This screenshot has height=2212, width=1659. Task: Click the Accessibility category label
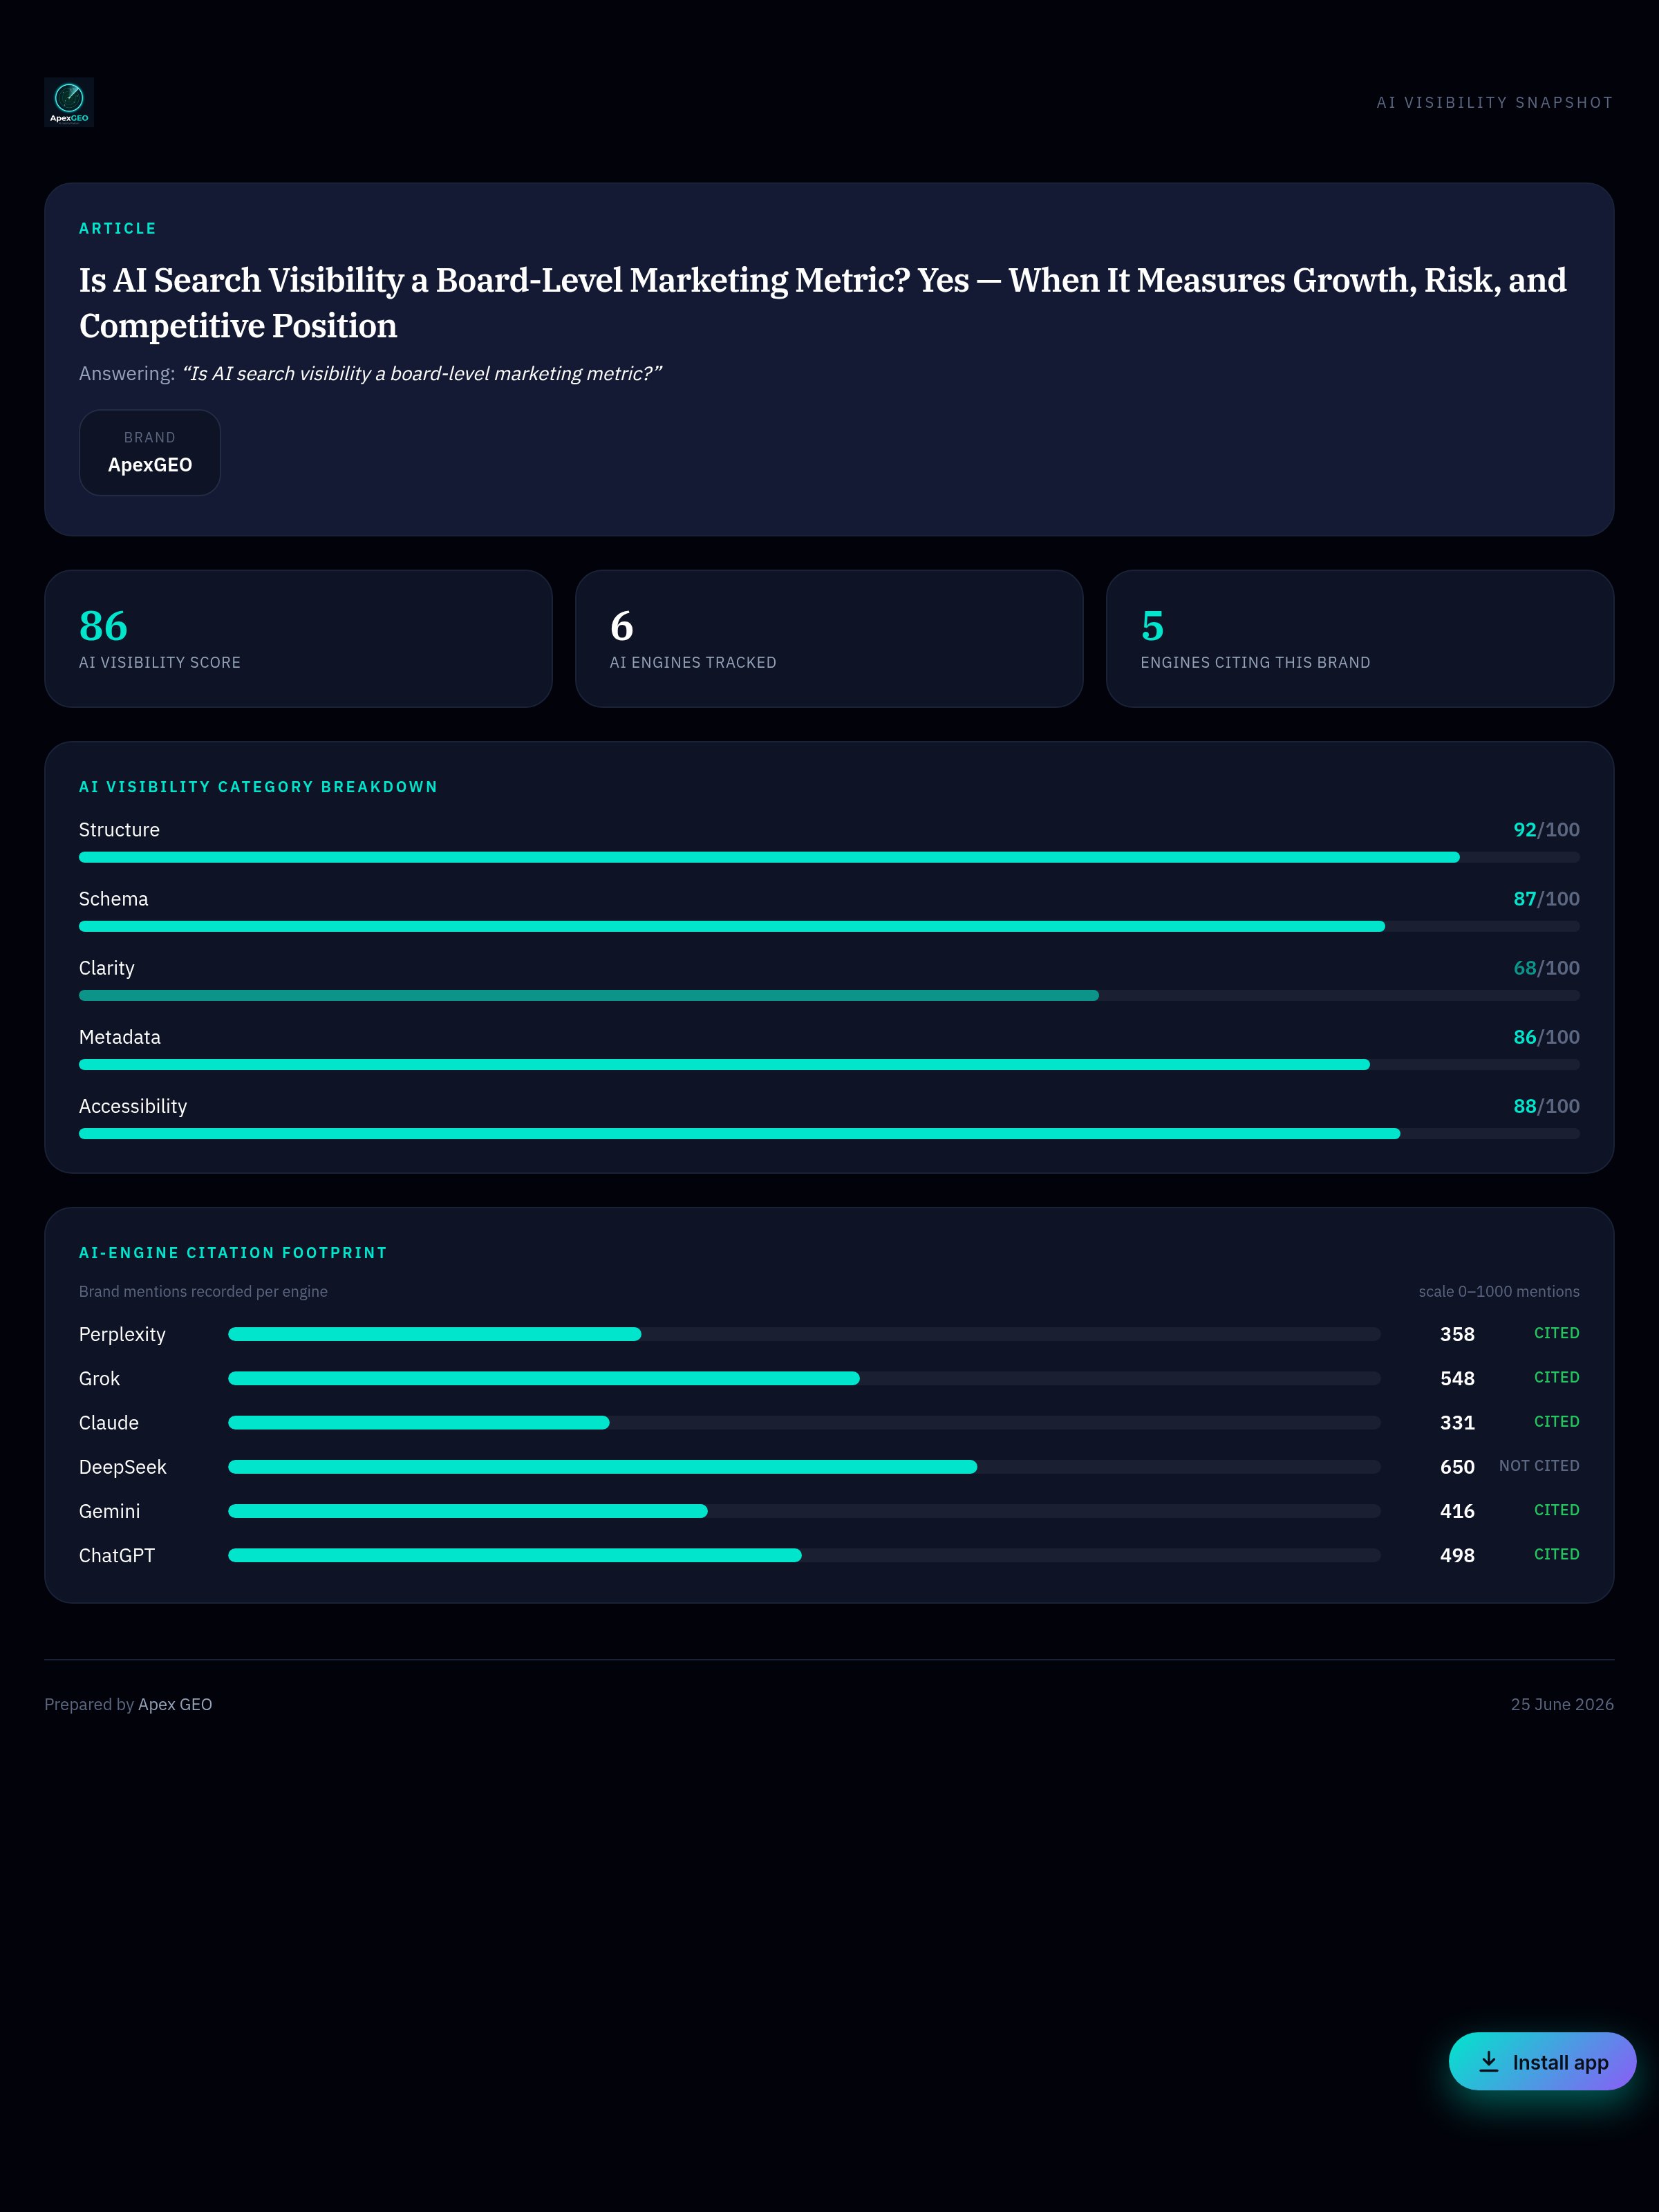(133, 1106)
